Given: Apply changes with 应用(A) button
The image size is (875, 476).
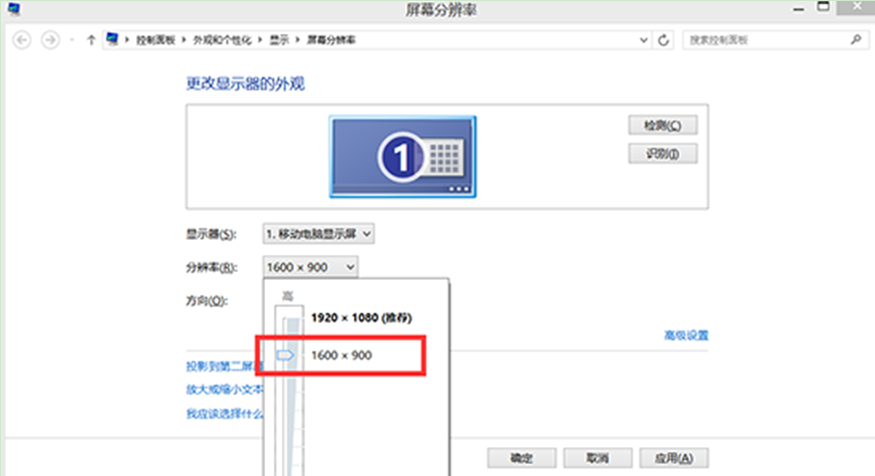Looking at the screenshot, I should (x=674, y=458).
